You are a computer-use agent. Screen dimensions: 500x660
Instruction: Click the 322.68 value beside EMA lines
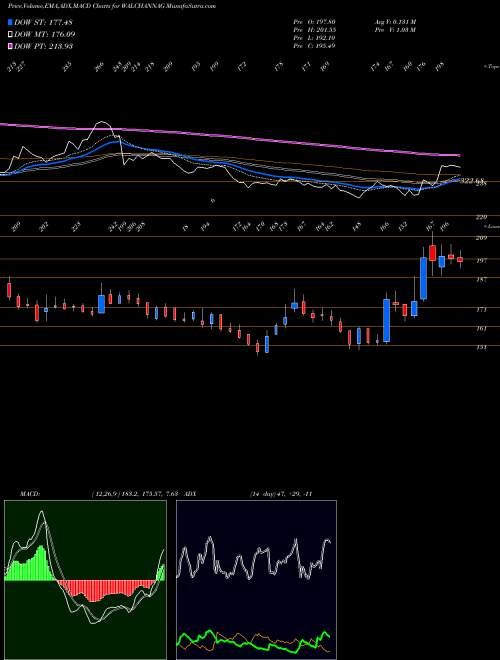click(x=473, y=181)
